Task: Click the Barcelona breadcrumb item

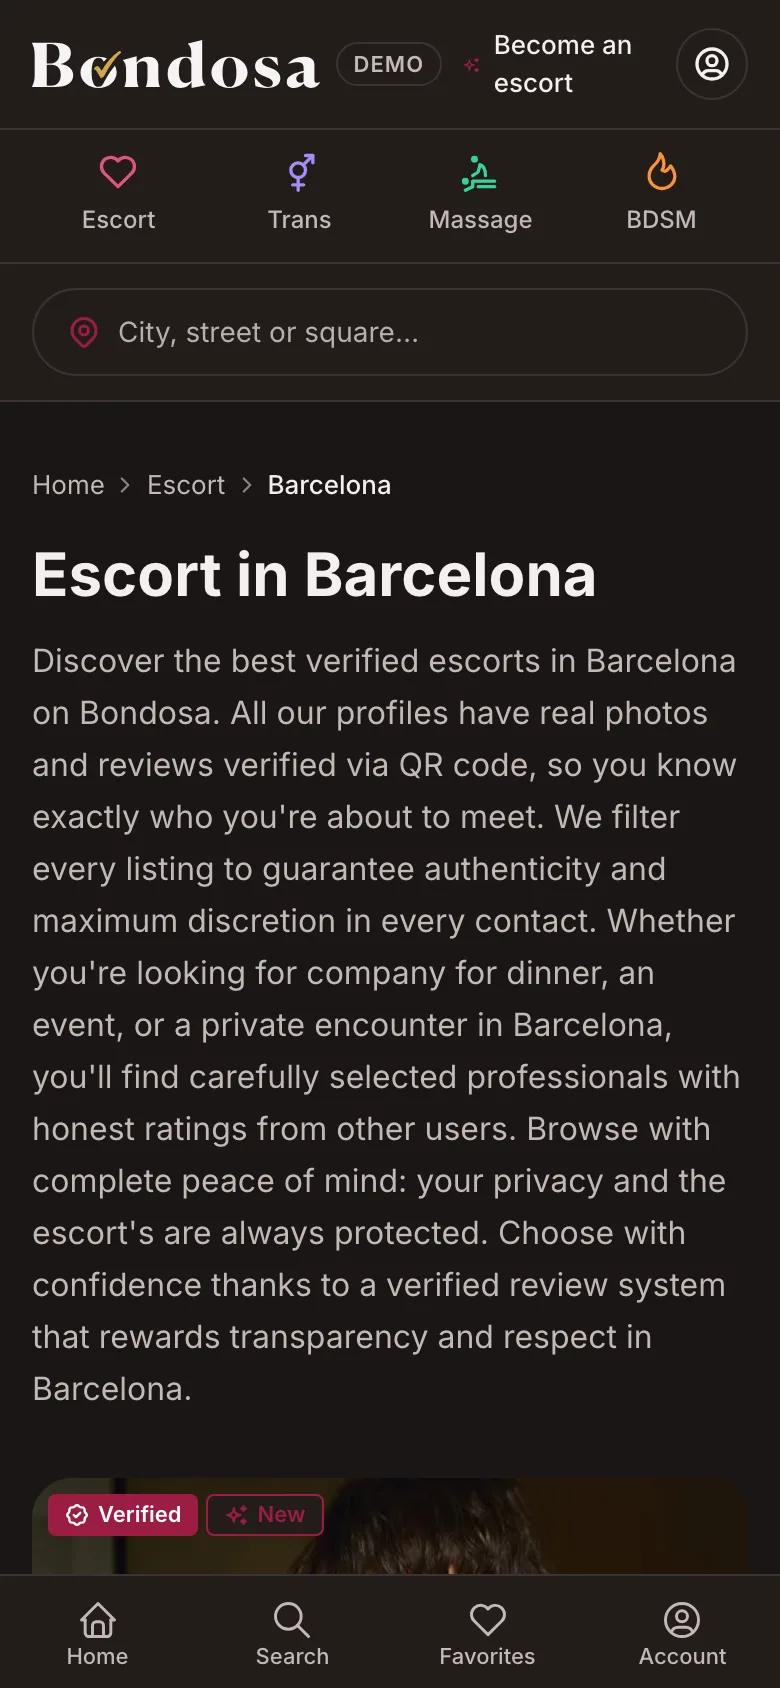Action: (x=329, y=485)
